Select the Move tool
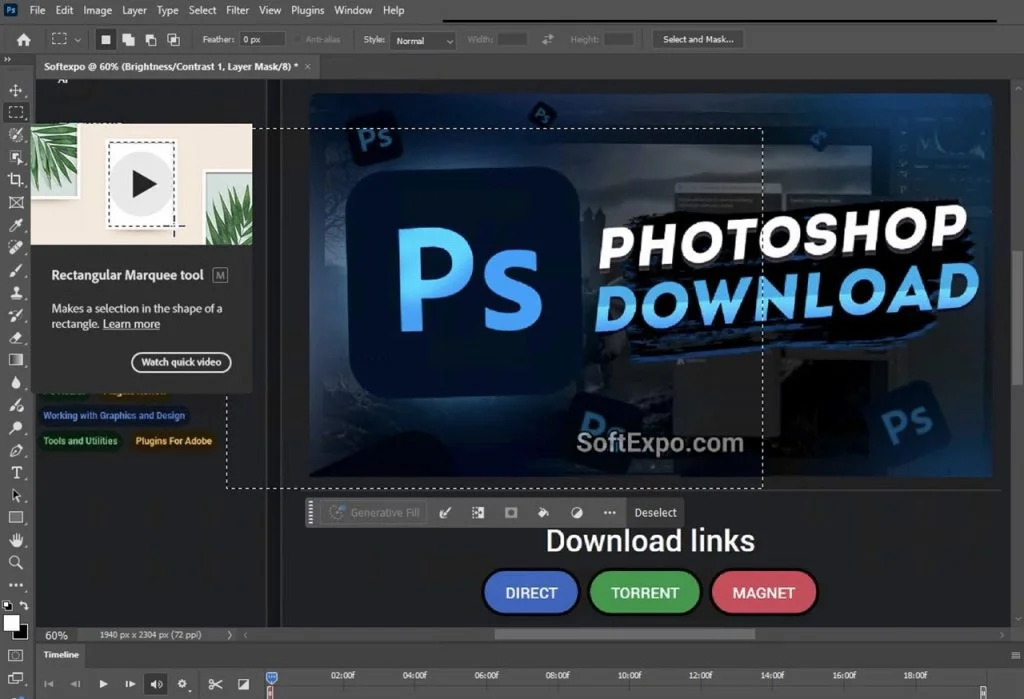Screen dimensions: 1024x699 pyautogui.click(x=15, y=89)
